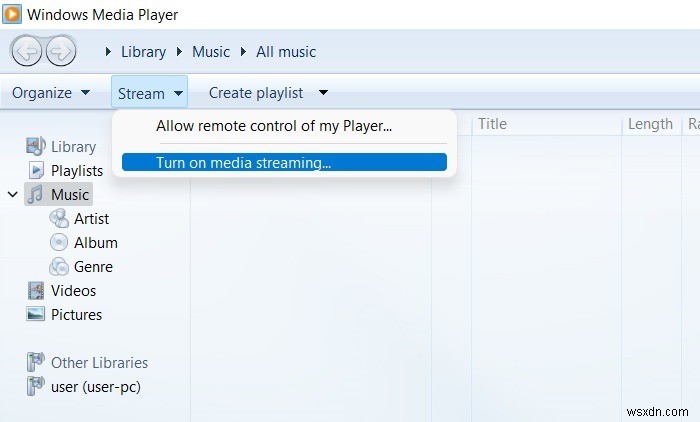This screenshot has height=422, width=700.
Task: Click the Videos filmstrip icon
Action: click(x=36, y=291)
